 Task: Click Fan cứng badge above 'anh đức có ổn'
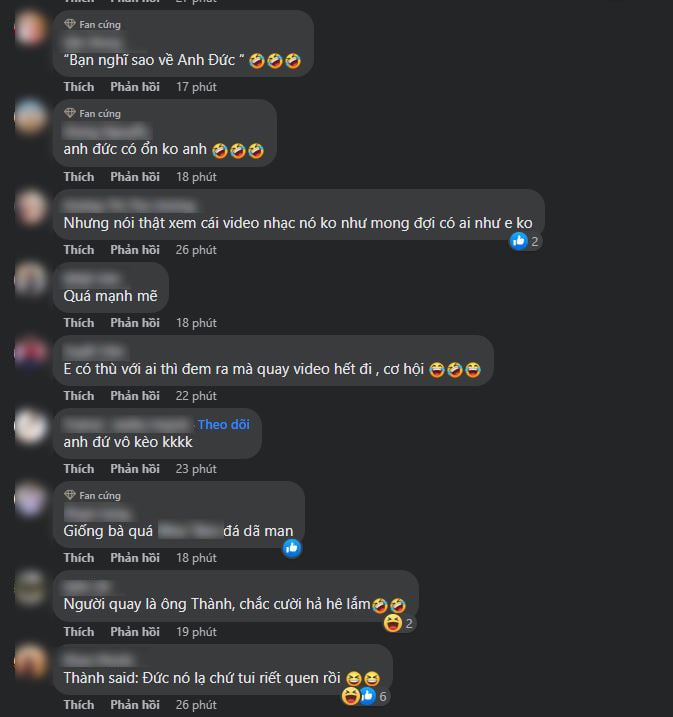coord(92,113)
